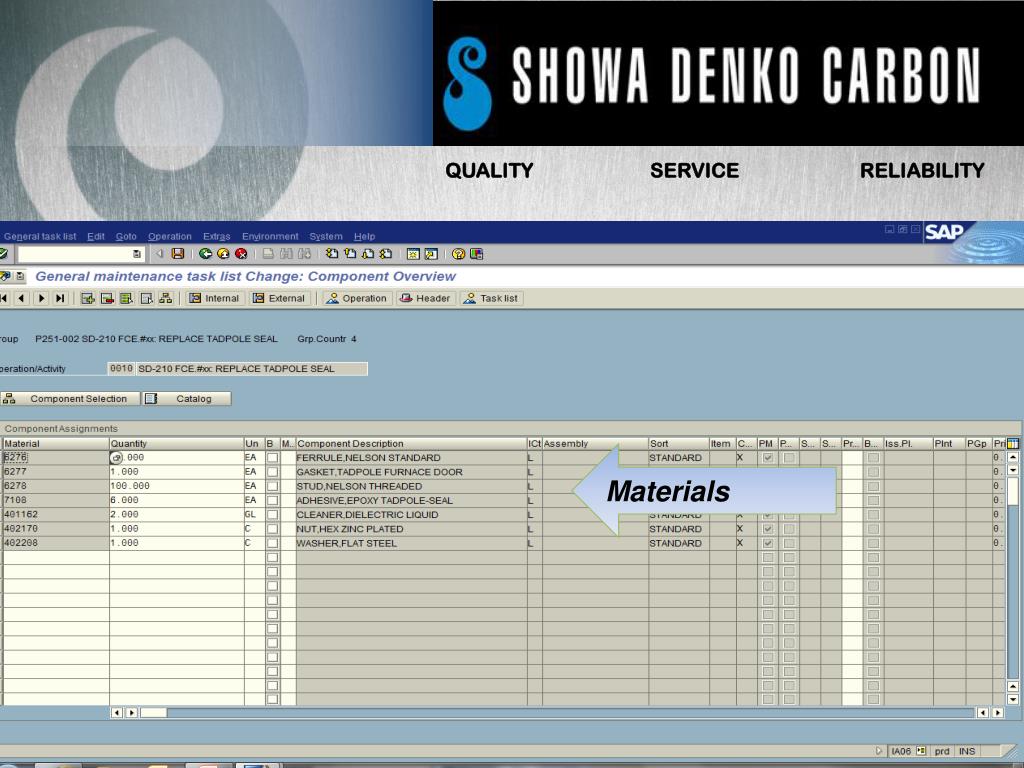Tick the B checkbox for NUT,HEX ZINC PLATED
Screen dimensions: 1024x768
tap(272, 529)
